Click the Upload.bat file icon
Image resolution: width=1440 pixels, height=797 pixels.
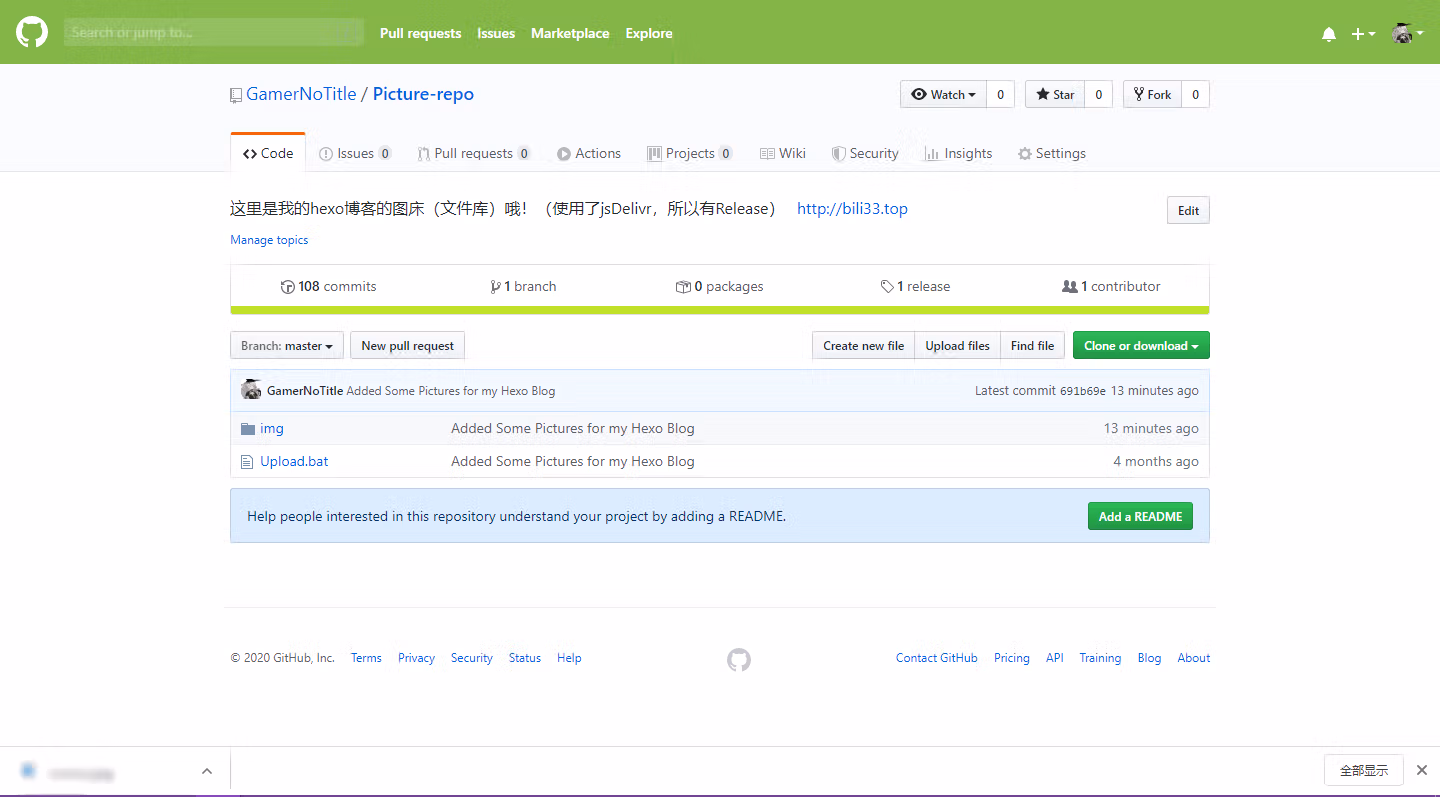pos(247,461)
